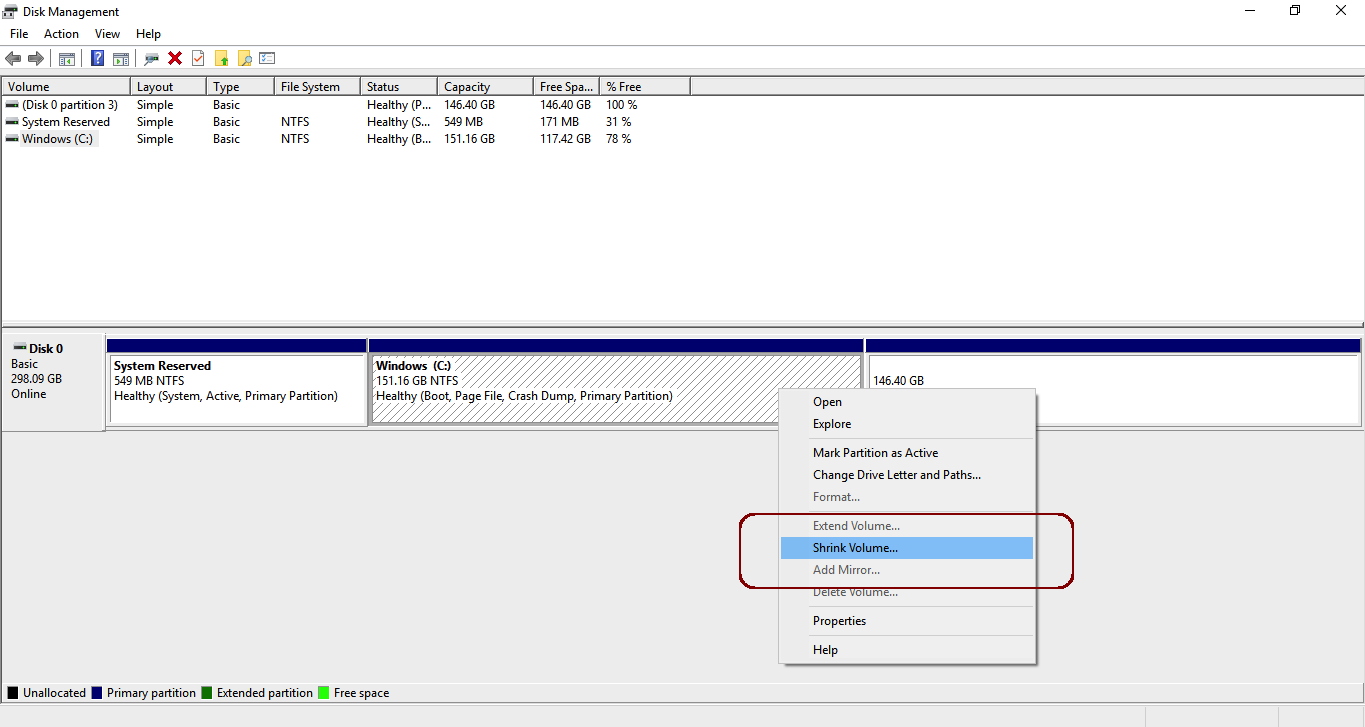Click the Disk Management title bar app icon

(x=11, y=11)
